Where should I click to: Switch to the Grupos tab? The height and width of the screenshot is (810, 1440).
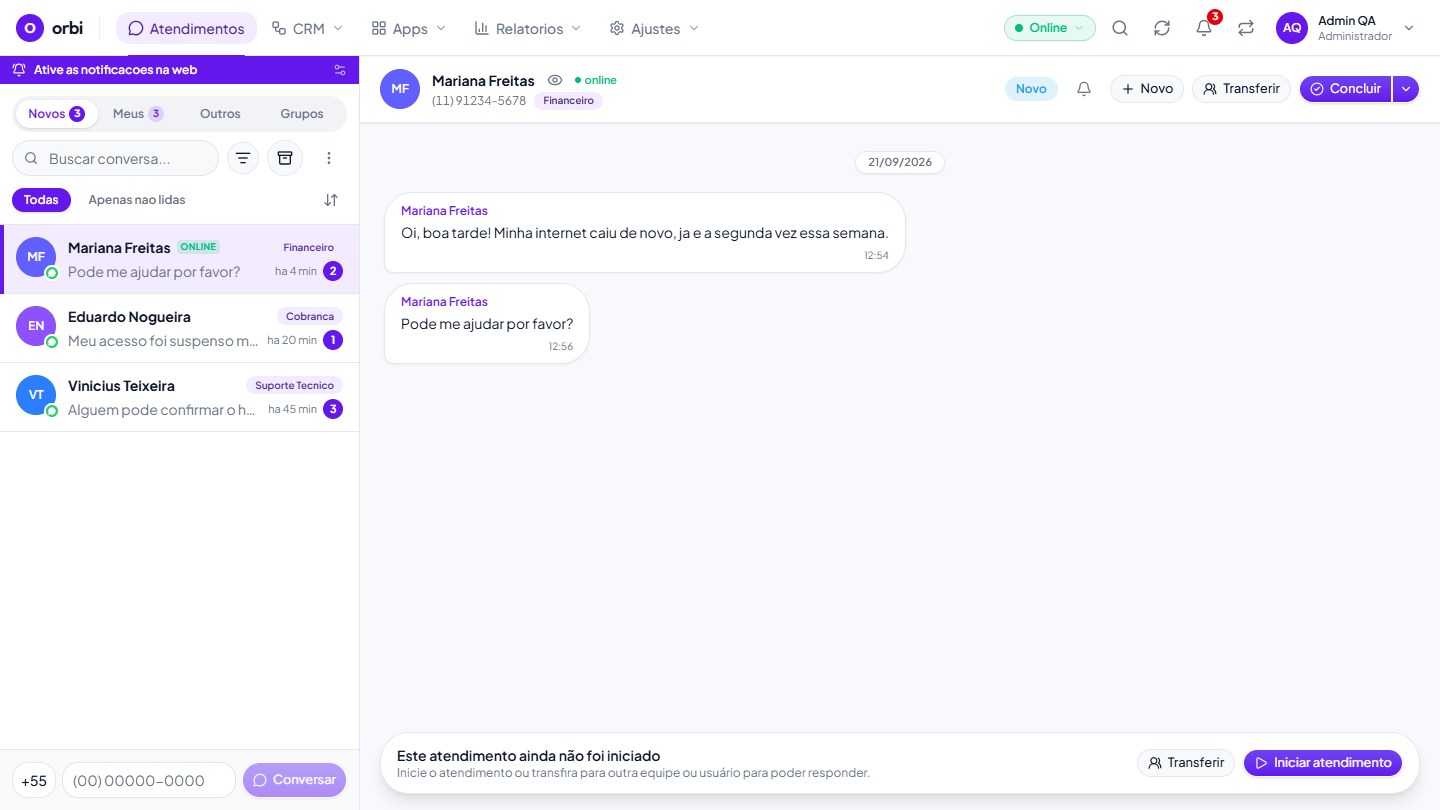pyautogui.click(x=302, y=114)
